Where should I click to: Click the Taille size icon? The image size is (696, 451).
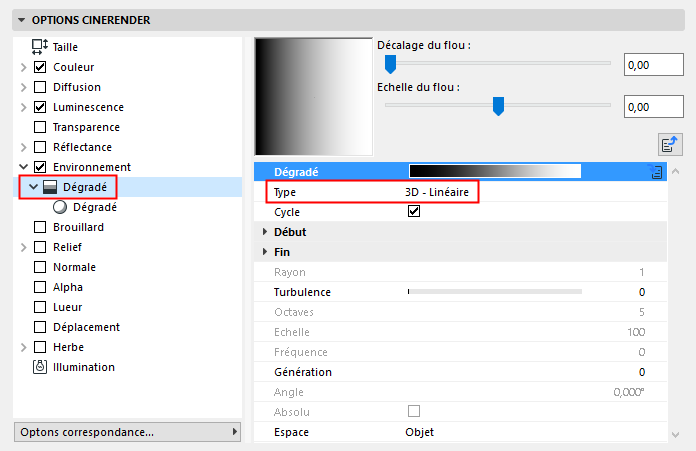(40, 46)
